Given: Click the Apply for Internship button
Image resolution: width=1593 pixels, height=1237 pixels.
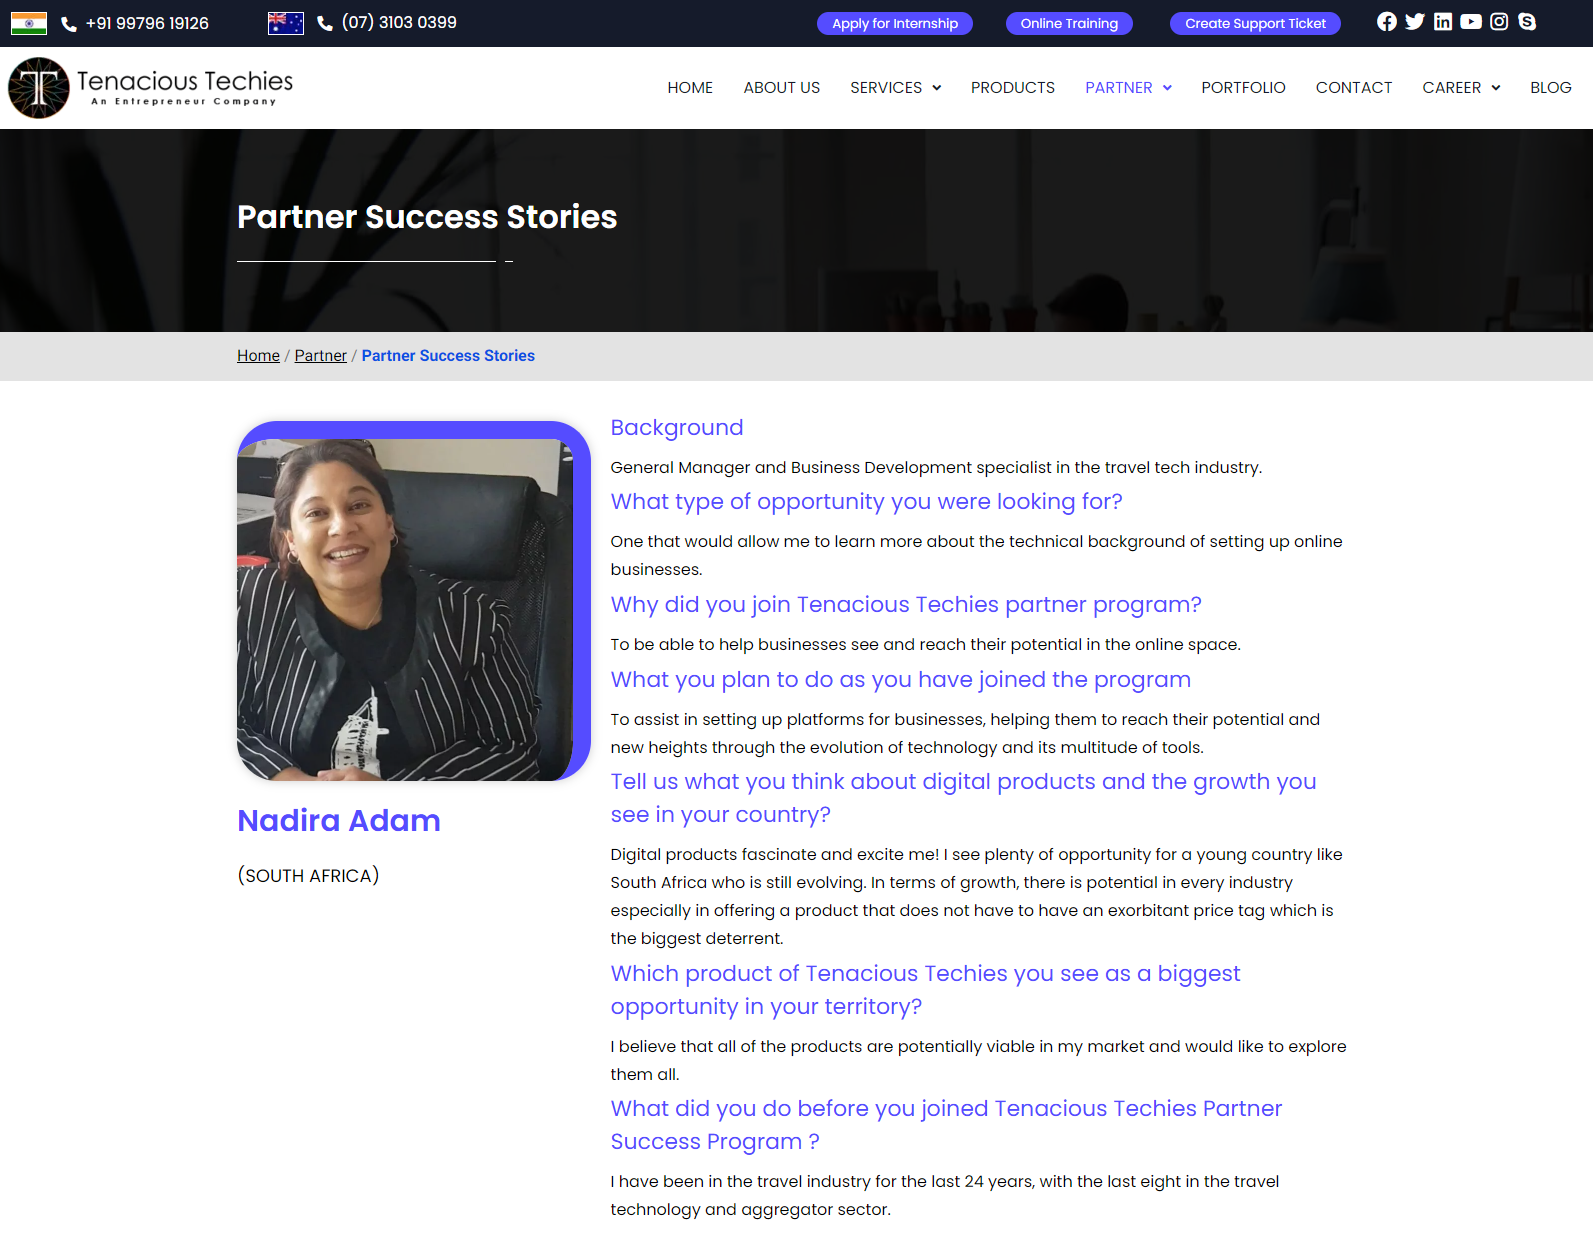Looking at the screenshot, I should coord(894,23).
